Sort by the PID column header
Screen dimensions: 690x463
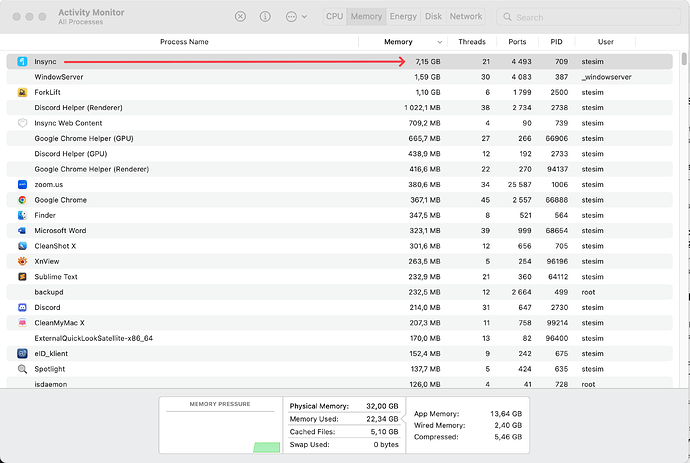(x=556, y=42)
